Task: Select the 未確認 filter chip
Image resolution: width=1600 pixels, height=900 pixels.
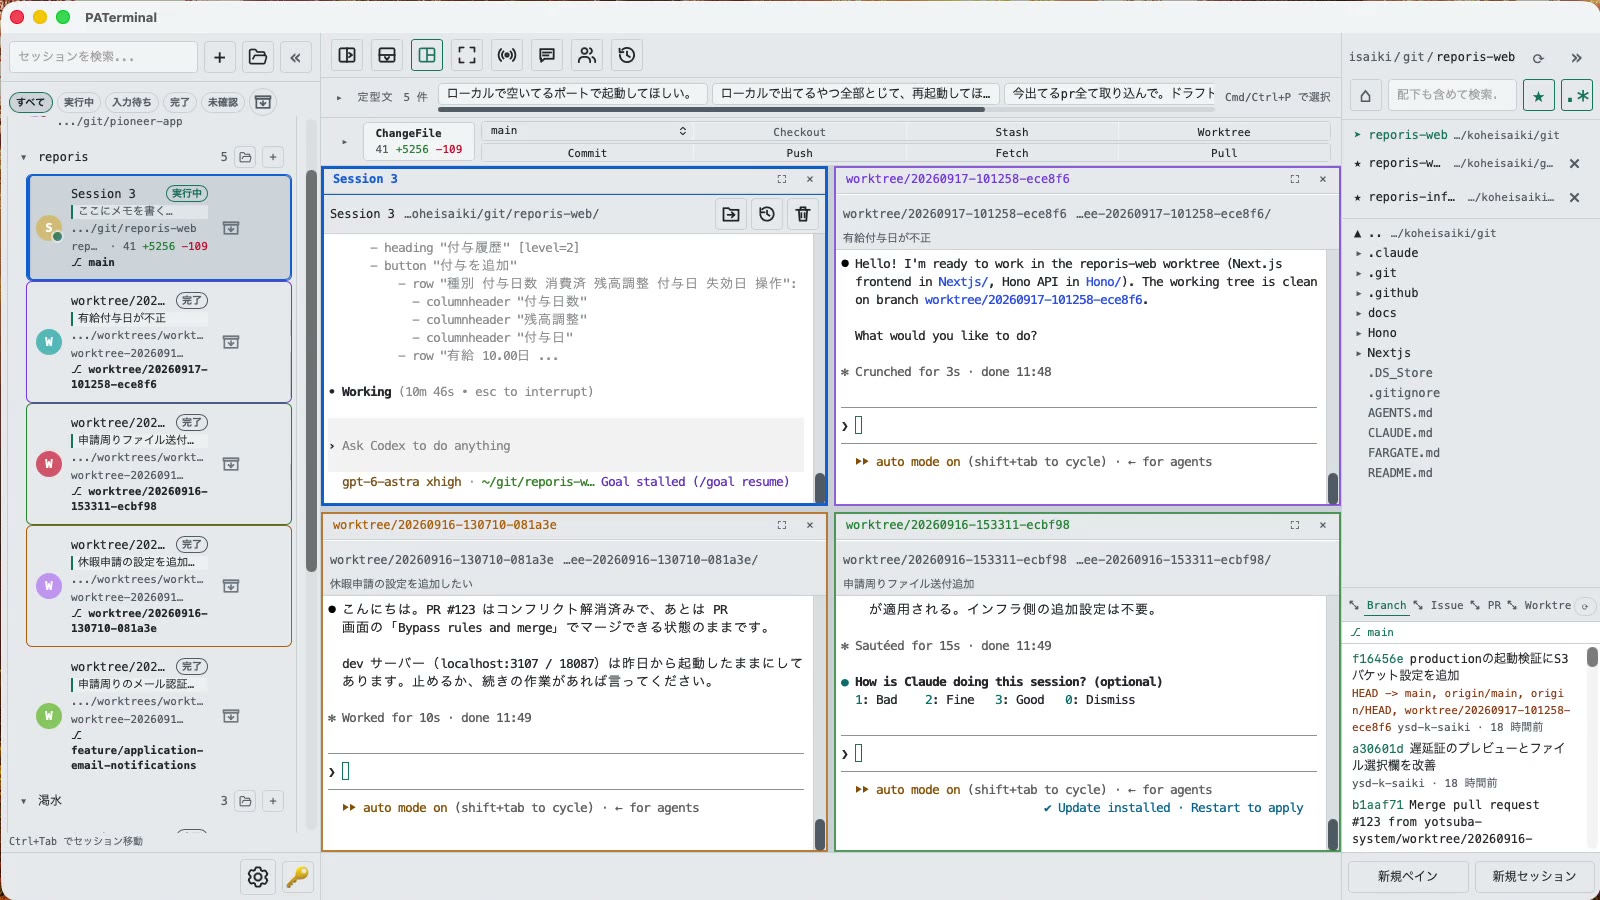Action: pyautogui.click(x=223, y=102)
